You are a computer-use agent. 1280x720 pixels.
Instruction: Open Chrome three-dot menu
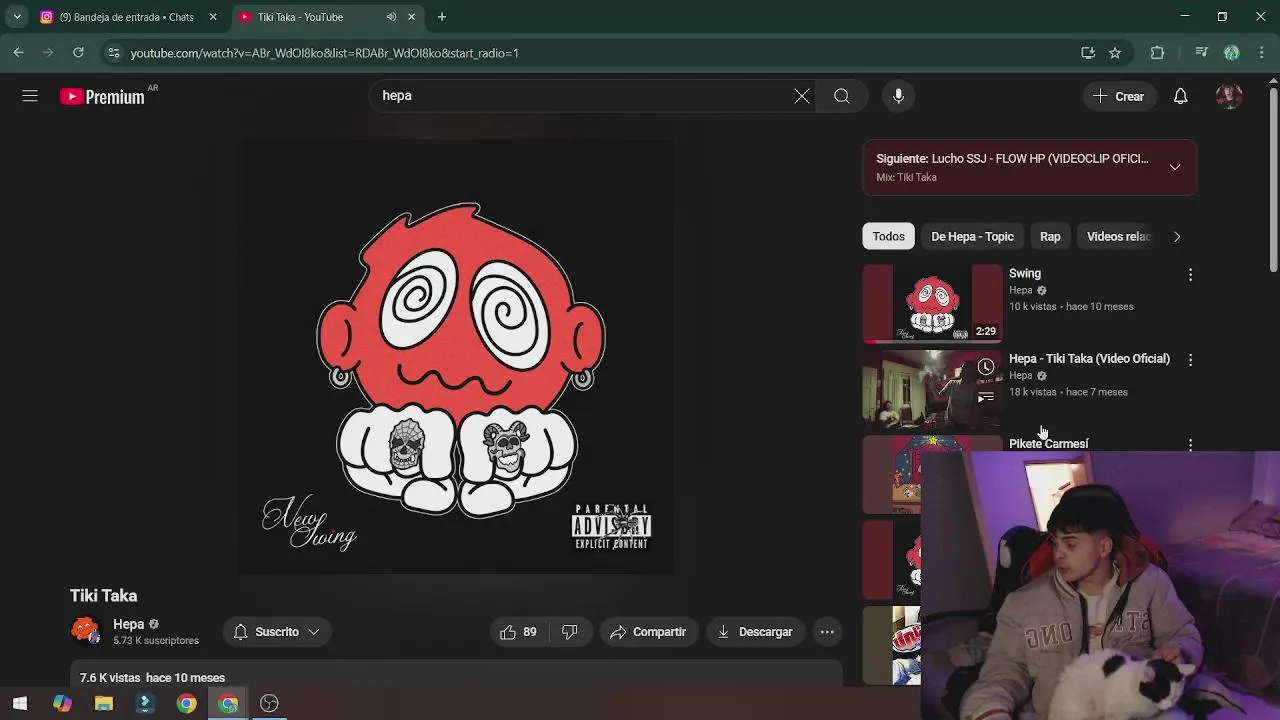point(1261,53)
